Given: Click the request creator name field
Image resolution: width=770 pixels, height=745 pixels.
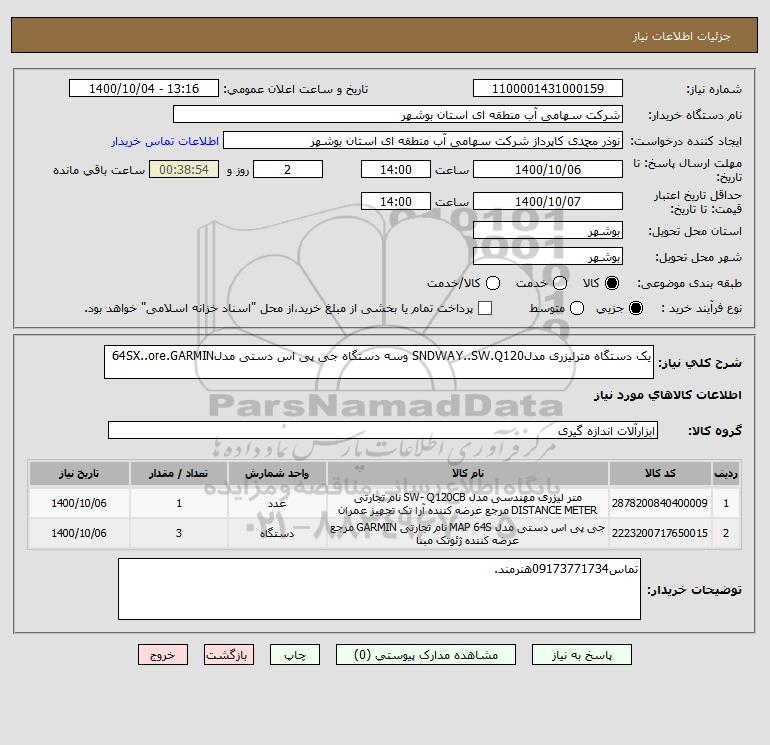Looking at the screenshot, I should point(423,141).
